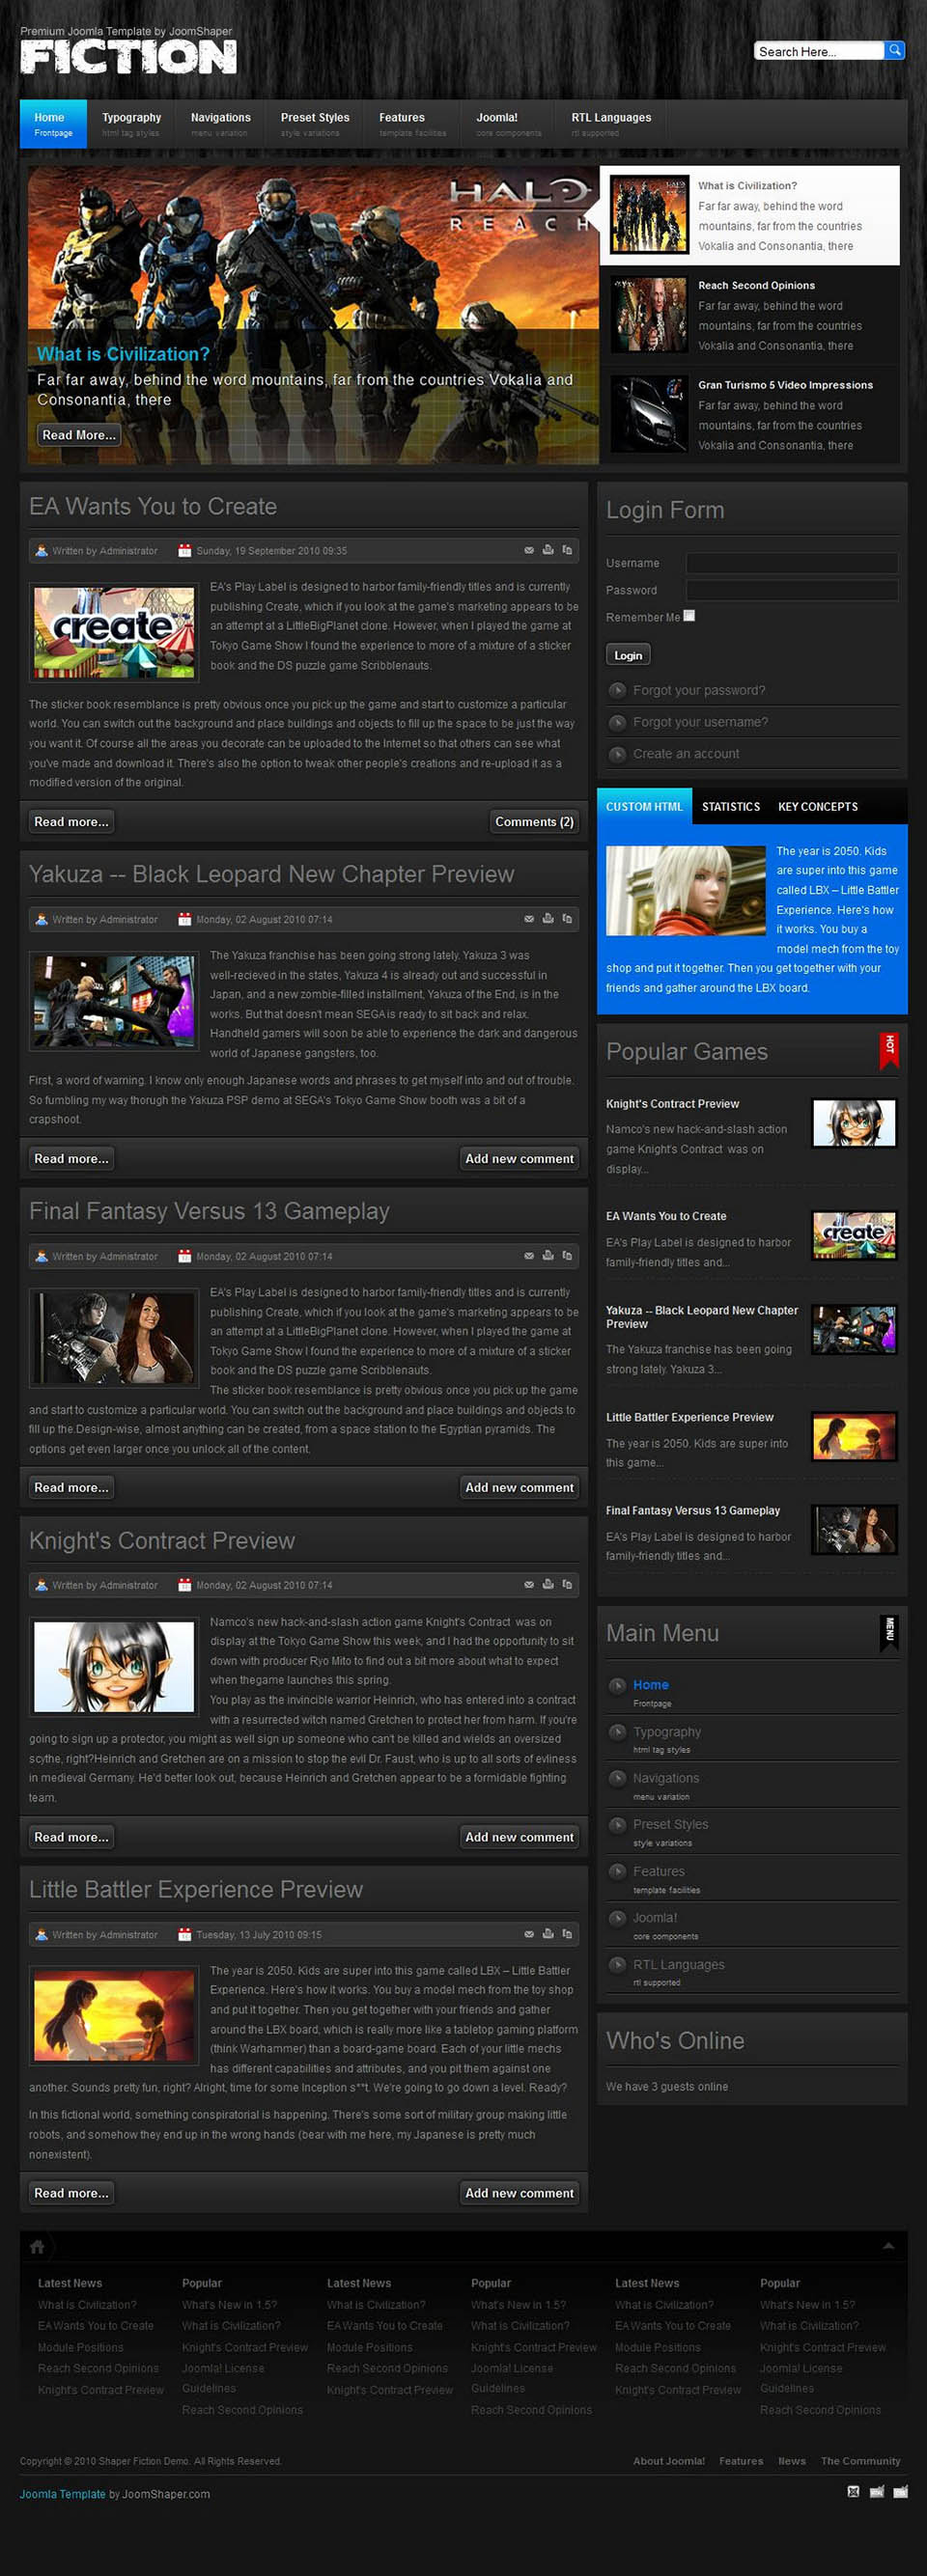Open PDF of Yakuza Black Leopard article
Viewport: 927px width, 2576px height.
point(567,919)
